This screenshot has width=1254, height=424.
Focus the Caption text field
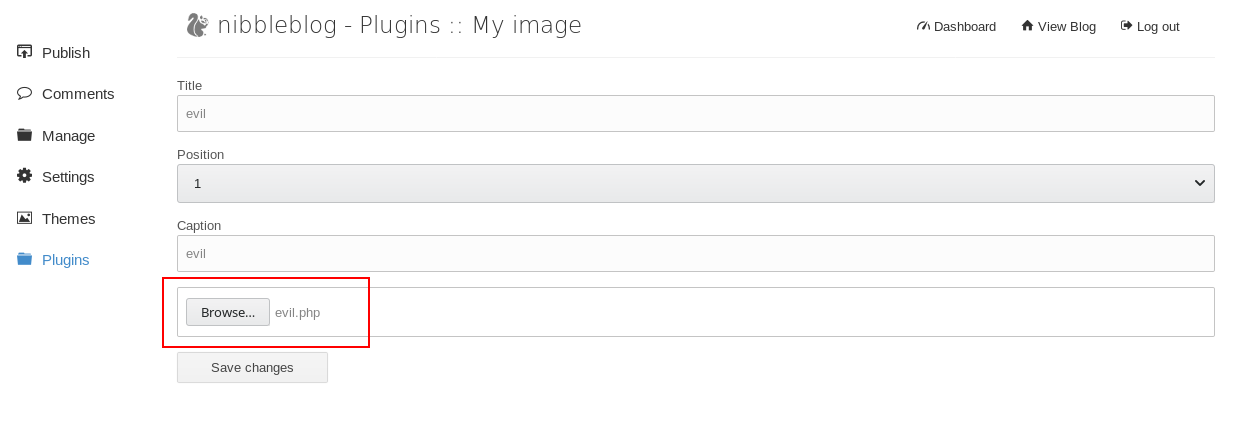pyautogui.click(x=696, y=253)
